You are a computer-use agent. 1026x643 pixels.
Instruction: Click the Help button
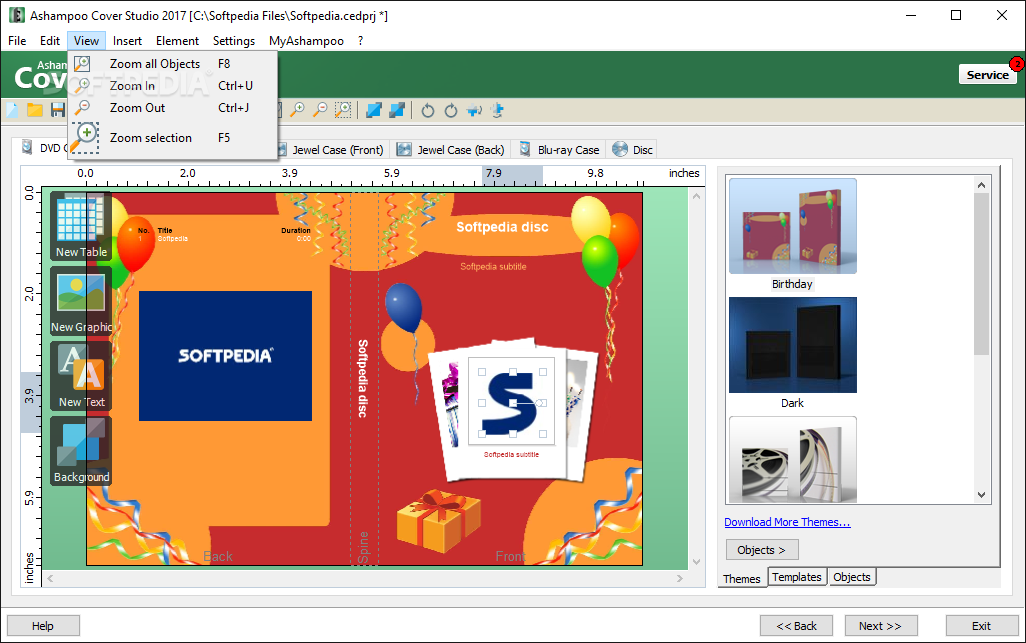43,626
